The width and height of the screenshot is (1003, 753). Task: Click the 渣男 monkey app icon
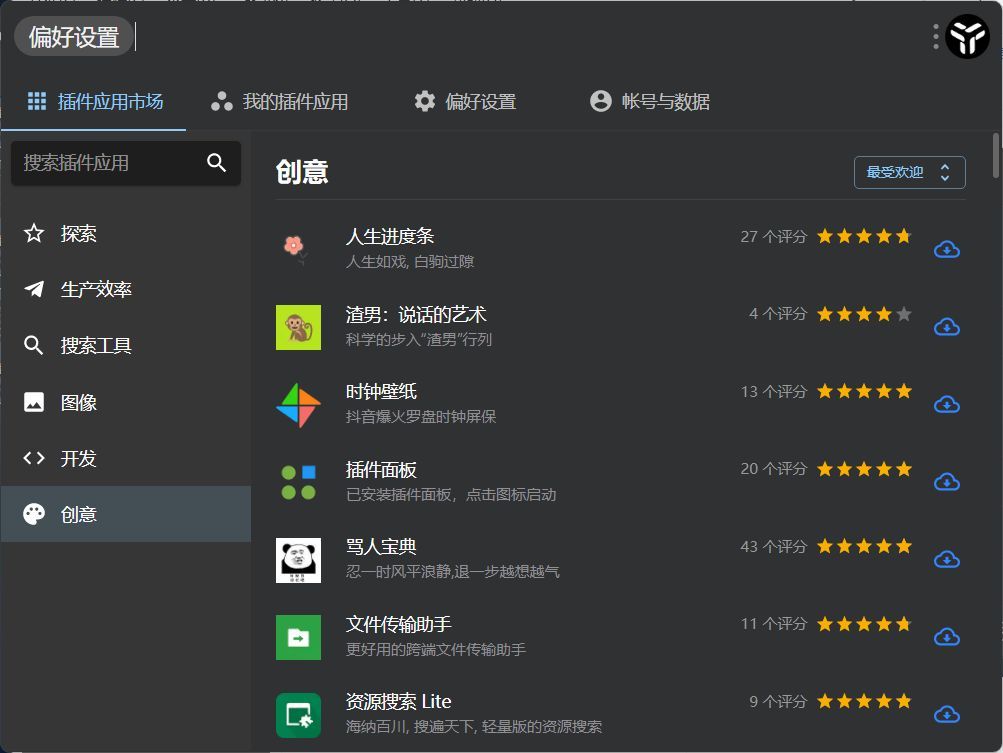coord(298,328)
